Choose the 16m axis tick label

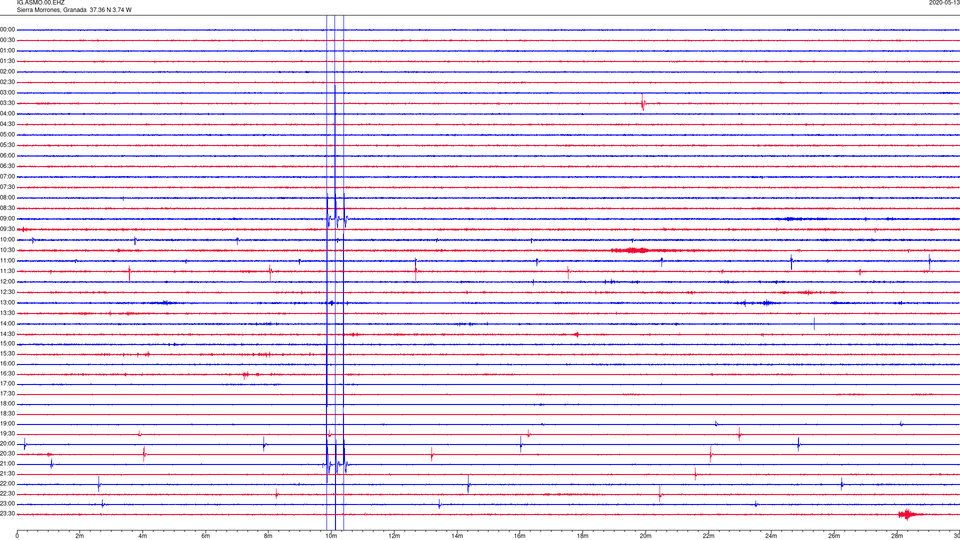(x=520, y=536)
